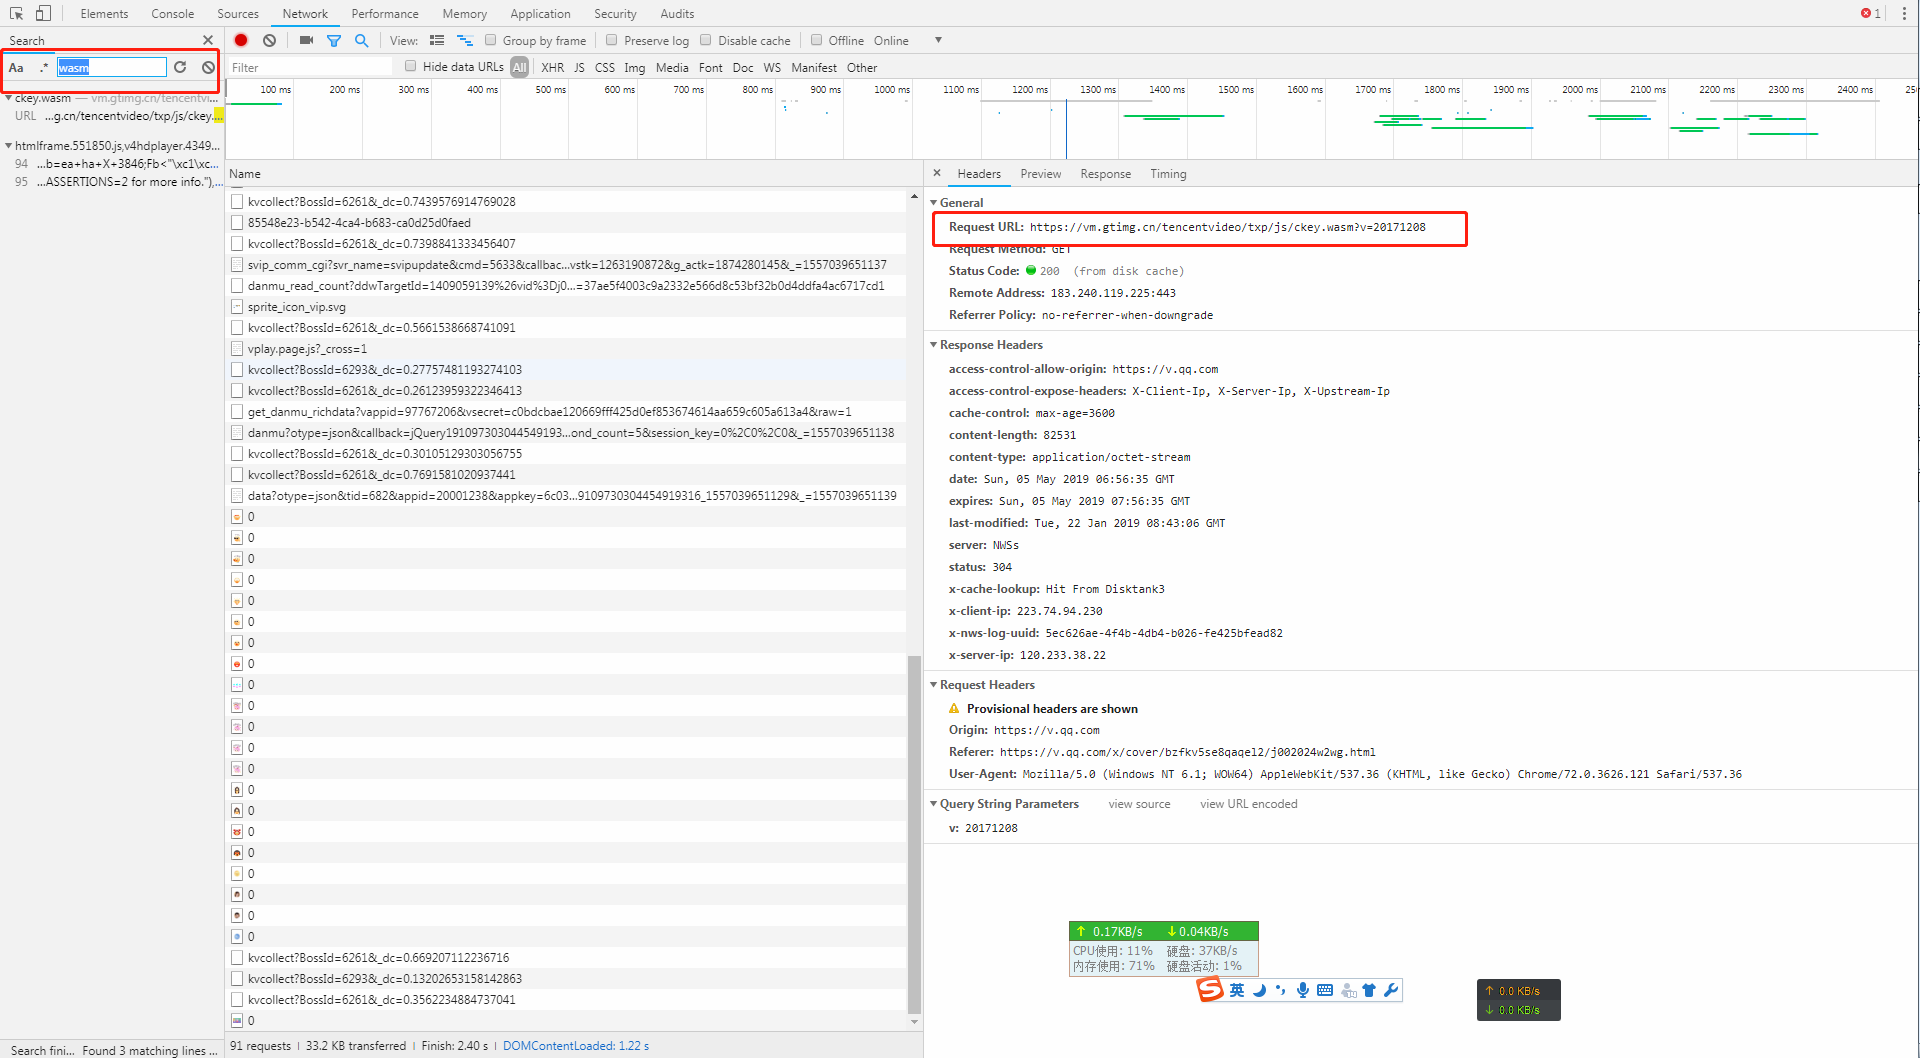Clear the search results
This screenshot has width=1920, height=1058.
click(208, 67)
